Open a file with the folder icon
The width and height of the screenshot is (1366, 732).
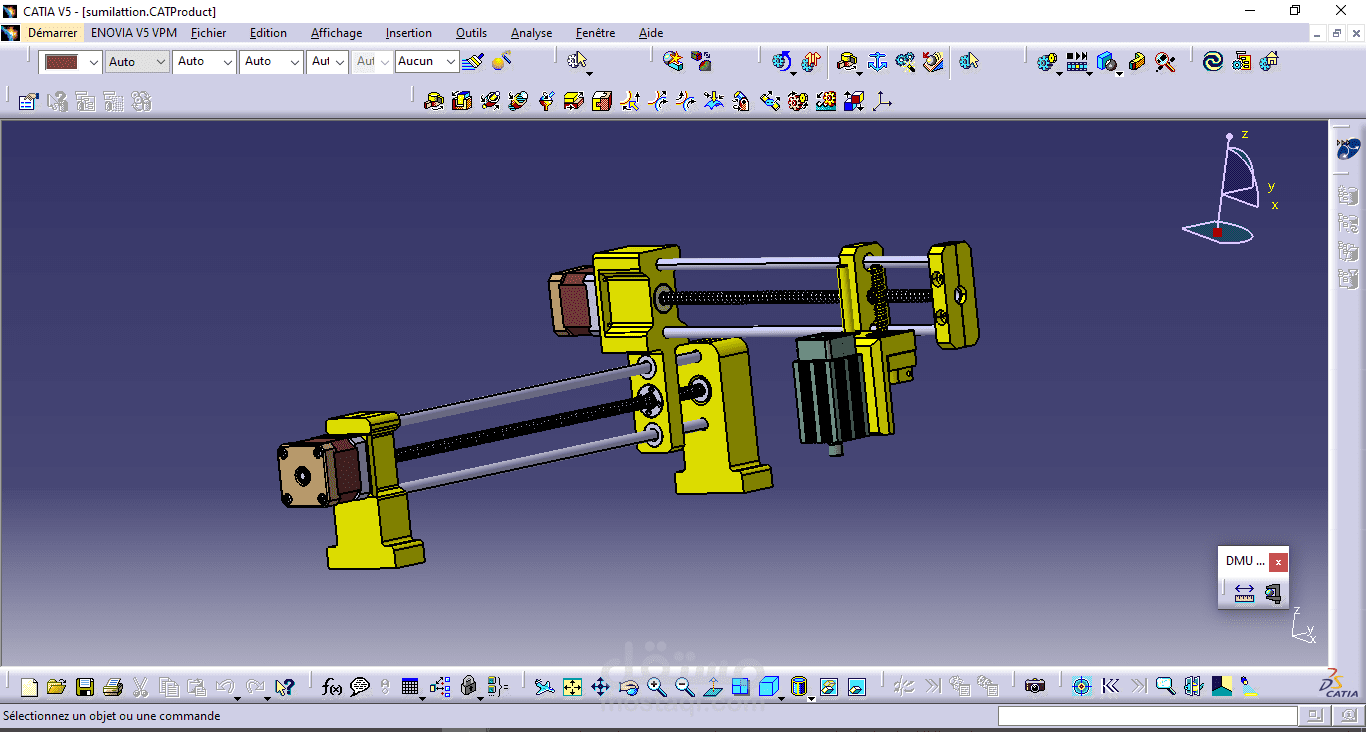click(x=56, y=687)
